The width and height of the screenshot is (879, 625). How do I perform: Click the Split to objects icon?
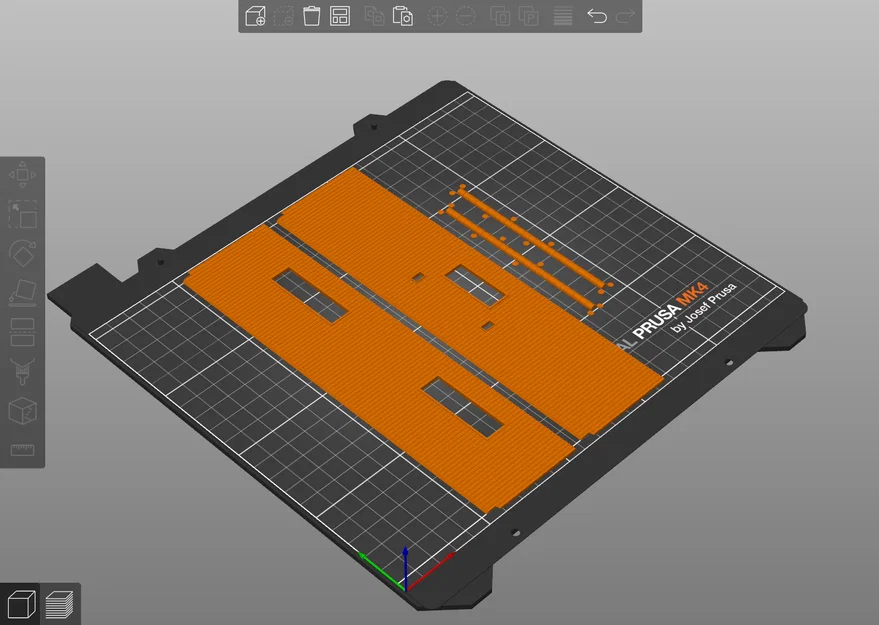pyautogui.click(x=500, y=16)
